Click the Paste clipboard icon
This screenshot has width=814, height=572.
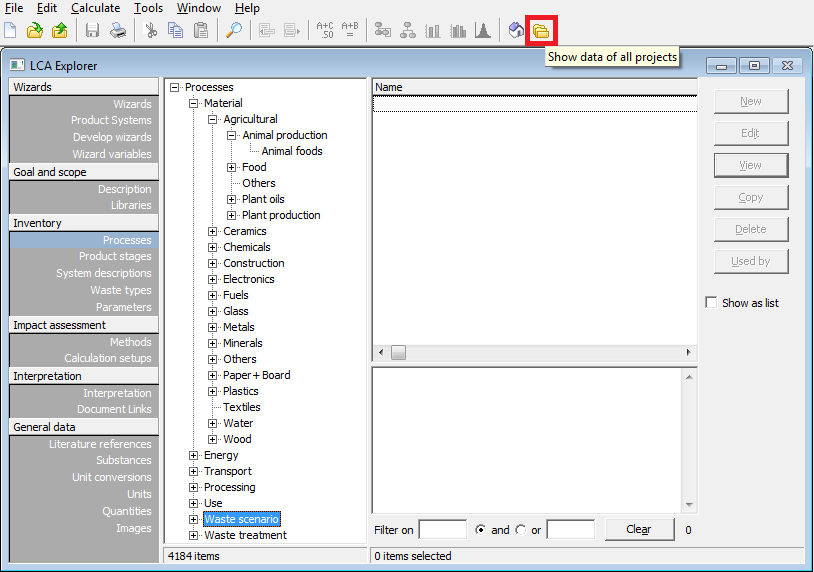coord(200,31)
